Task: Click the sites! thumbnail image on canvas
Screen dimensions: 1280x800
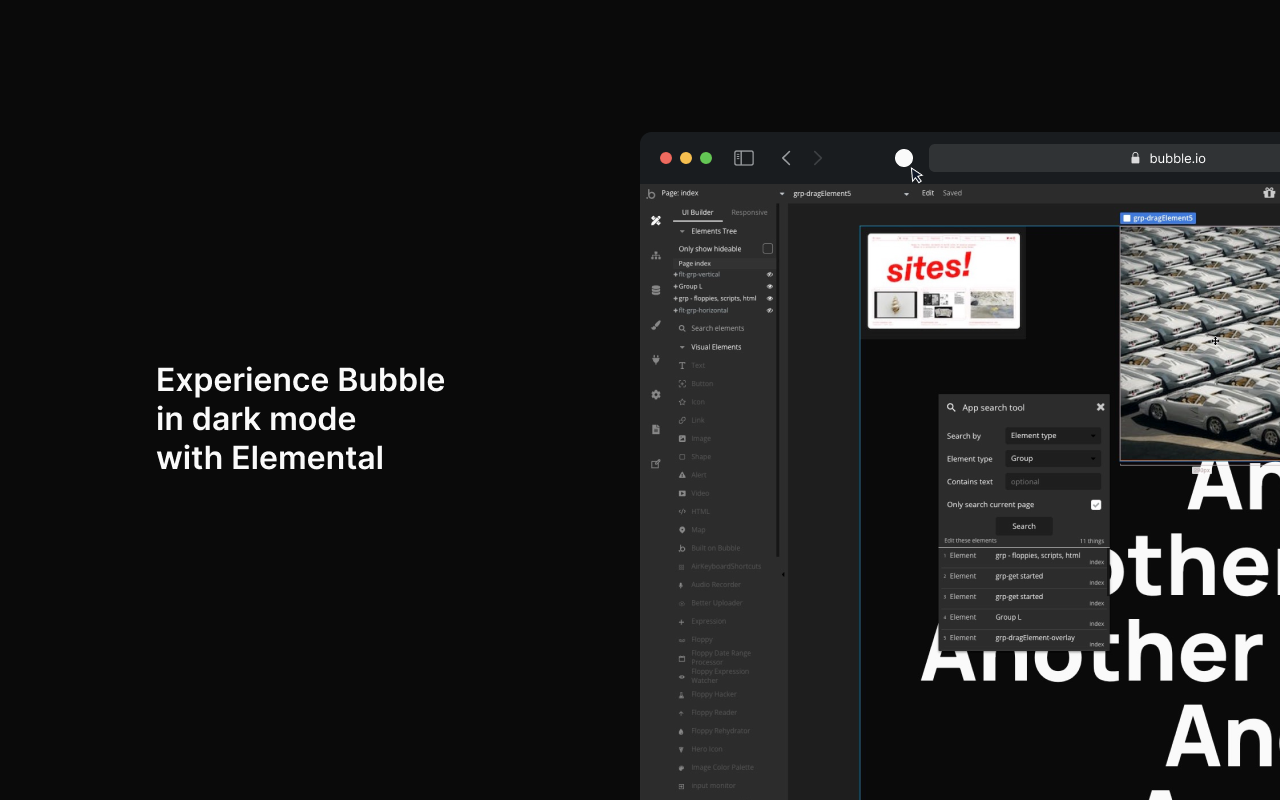Action: pyautogui.click(x=944, y=281)
